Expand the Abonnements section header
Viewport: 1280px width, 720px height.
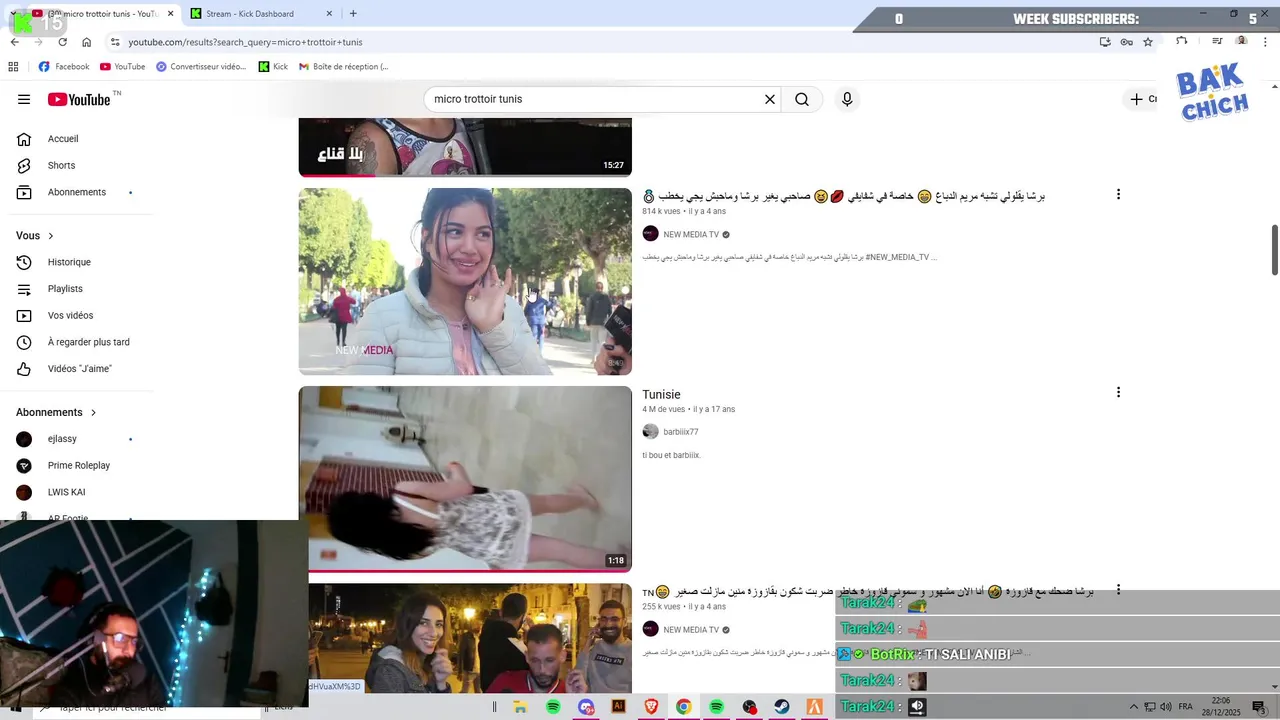pyautogui.click(x=57, y=412)
